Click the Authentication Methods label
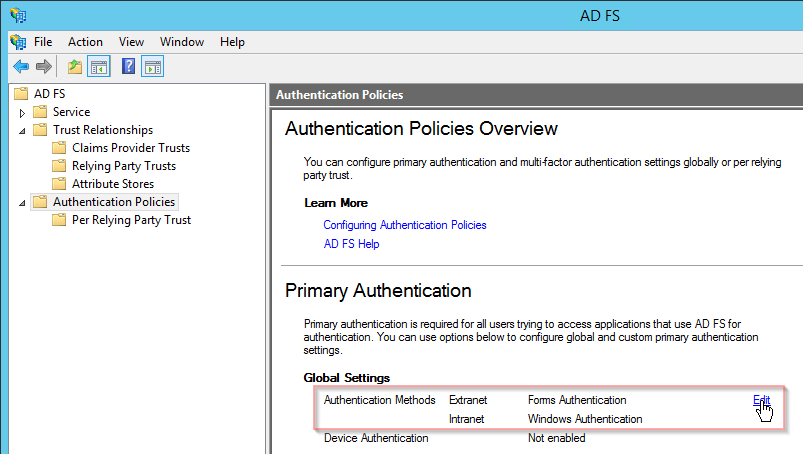The image size is (803, 454). pyautogui.click(x=379, y=400)
